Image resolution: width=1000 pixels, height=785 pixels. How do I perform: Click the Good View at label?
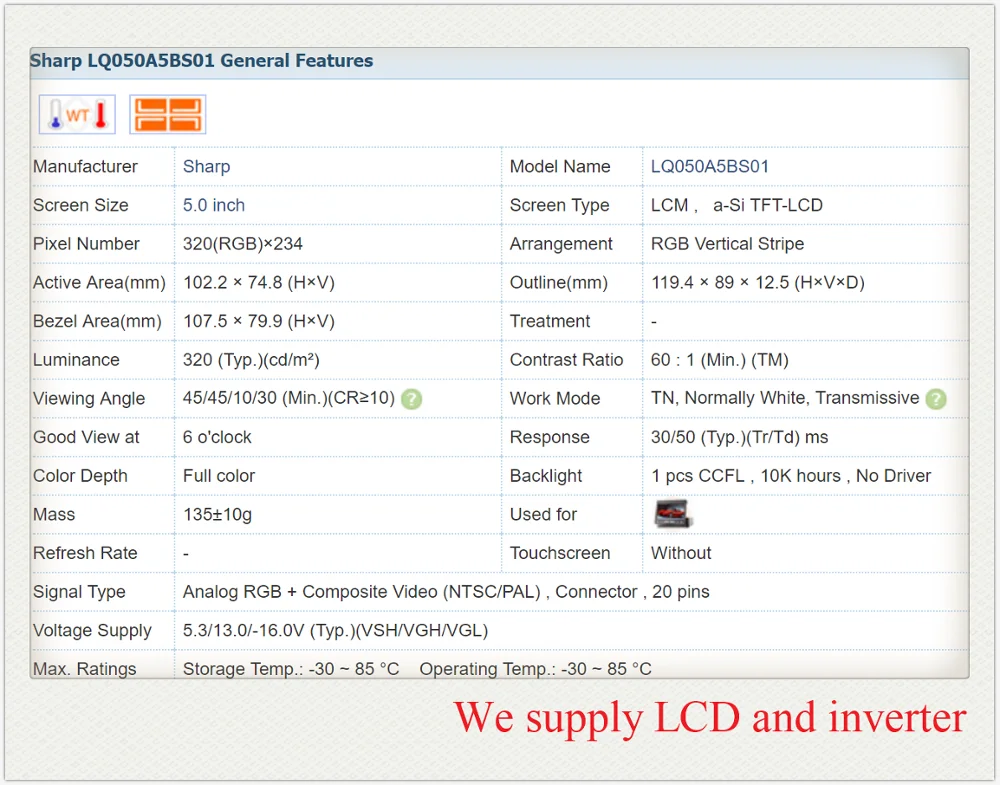(x=86, y=437)
